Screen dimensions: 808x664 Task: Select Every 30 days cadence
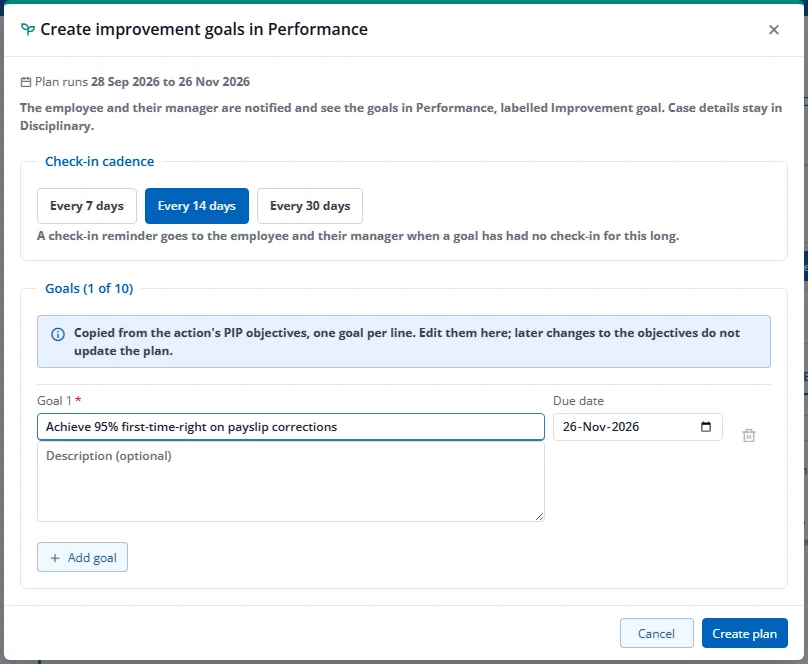pyautogui.click(x=310, y=206)
